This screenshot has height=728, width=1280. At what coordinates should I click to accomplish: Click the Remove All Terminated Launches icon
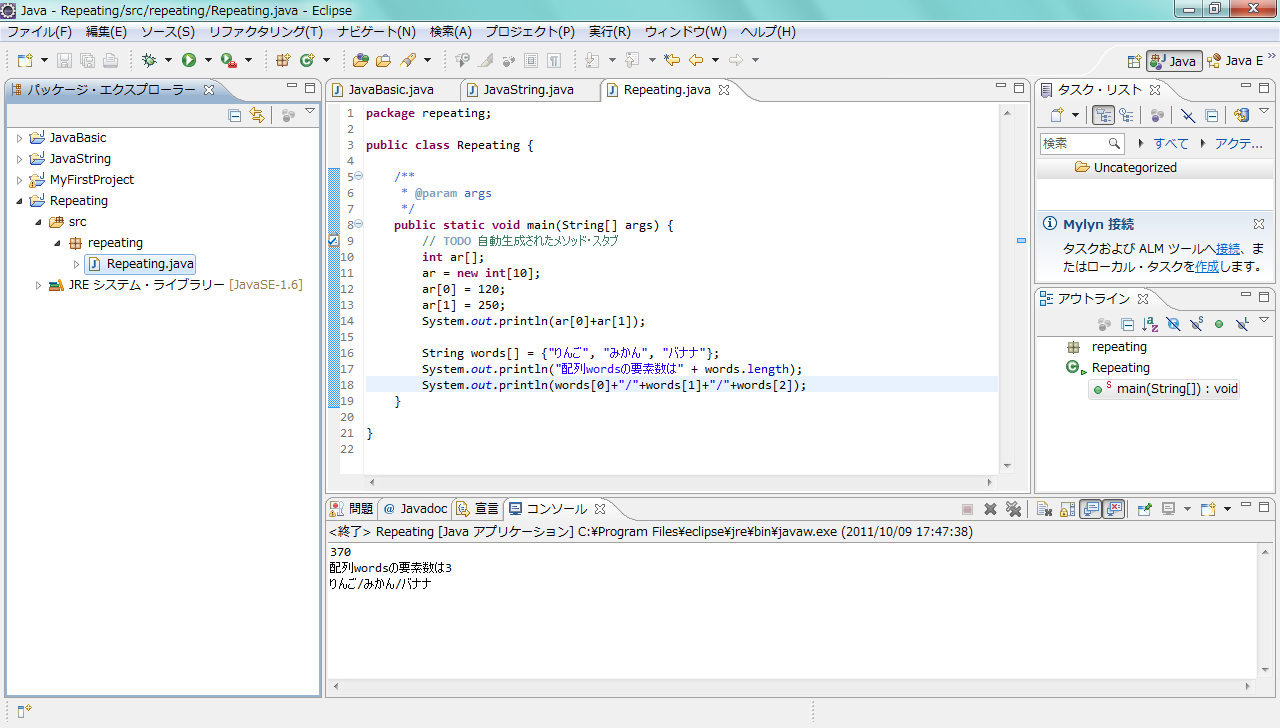point(1013,509)
